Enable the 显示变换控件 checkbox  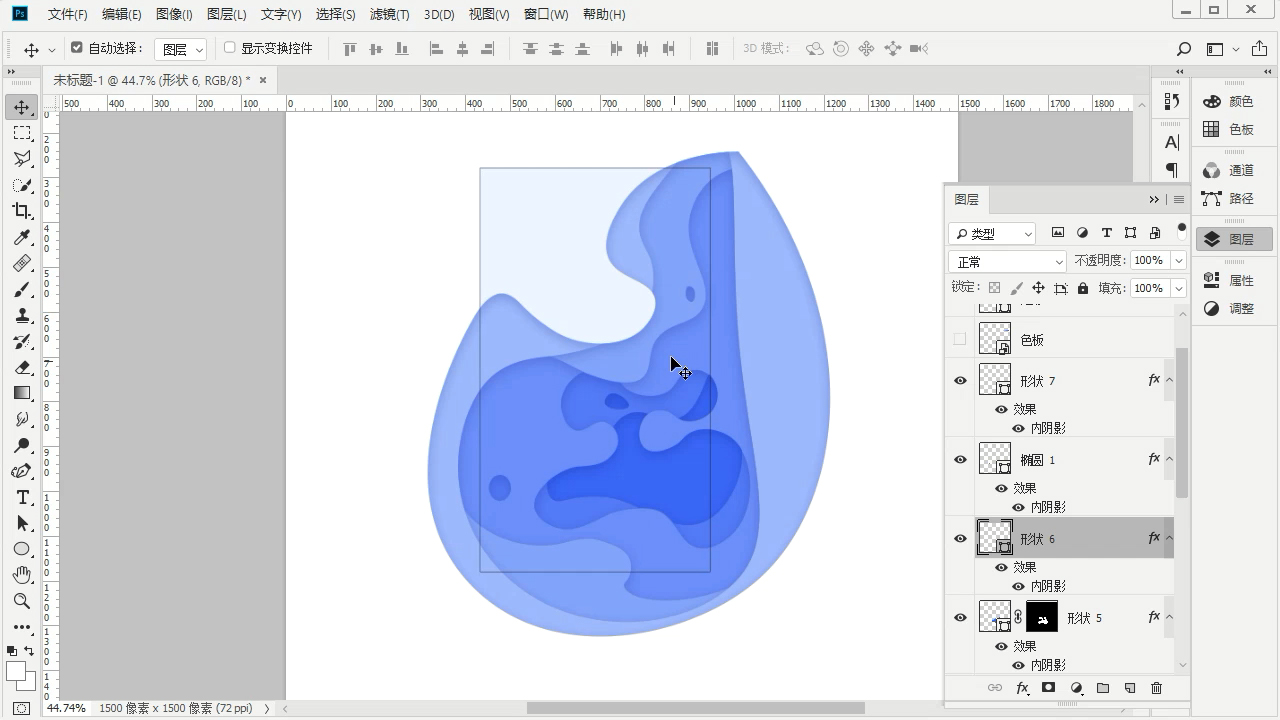pyautogui.click(x=229, y=48)
